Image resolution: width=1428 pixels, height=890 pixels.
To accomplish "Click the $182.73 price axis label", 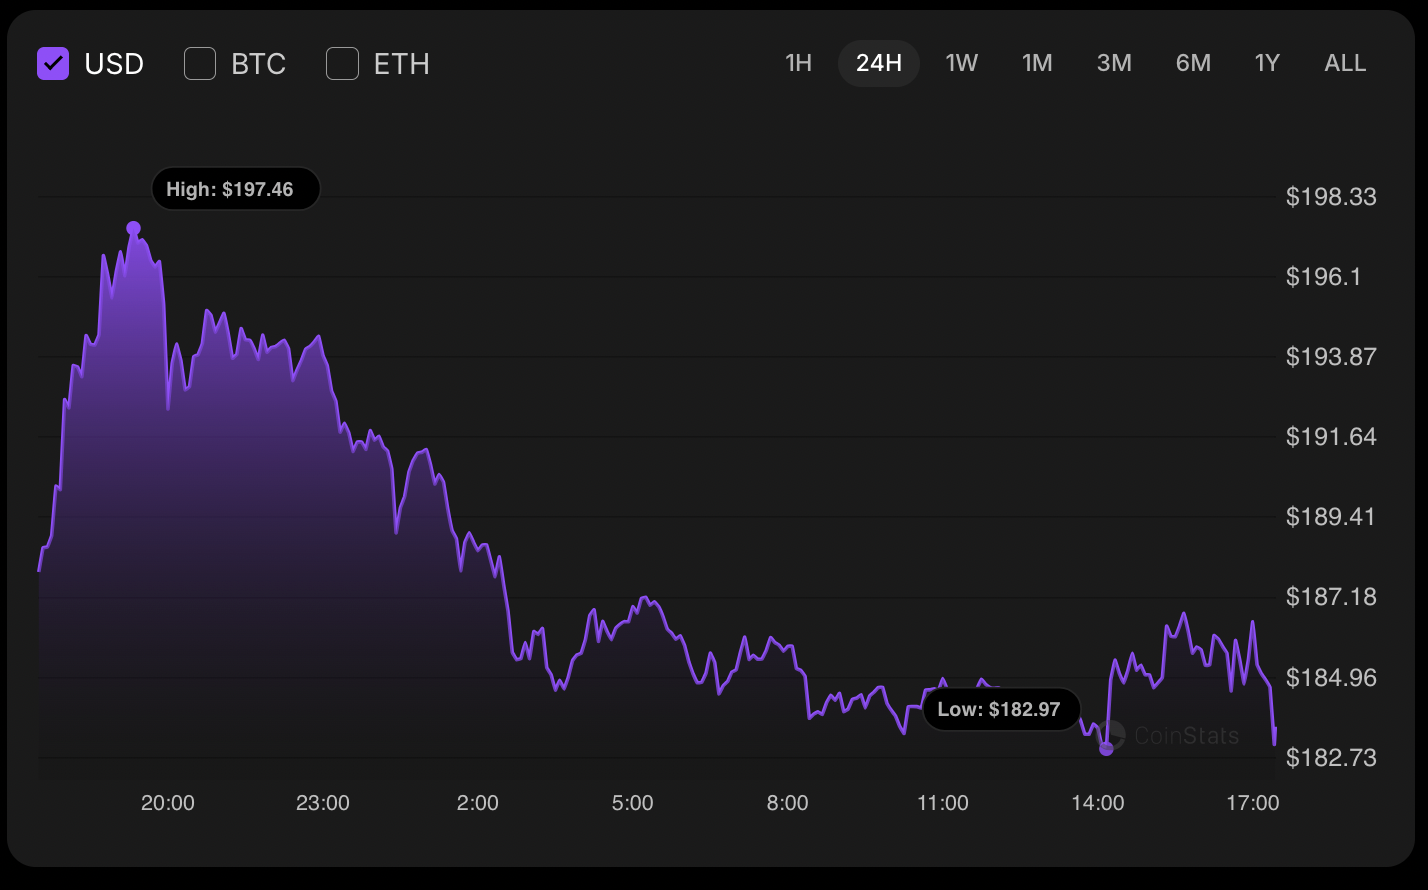I will click(1331, 758).
